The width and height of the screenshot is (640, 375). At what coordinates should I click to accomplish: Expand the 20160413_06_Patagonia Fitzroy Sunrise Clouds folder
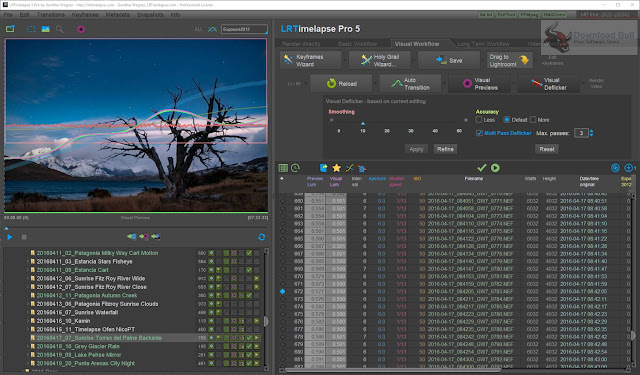click(x=28, y=304)
